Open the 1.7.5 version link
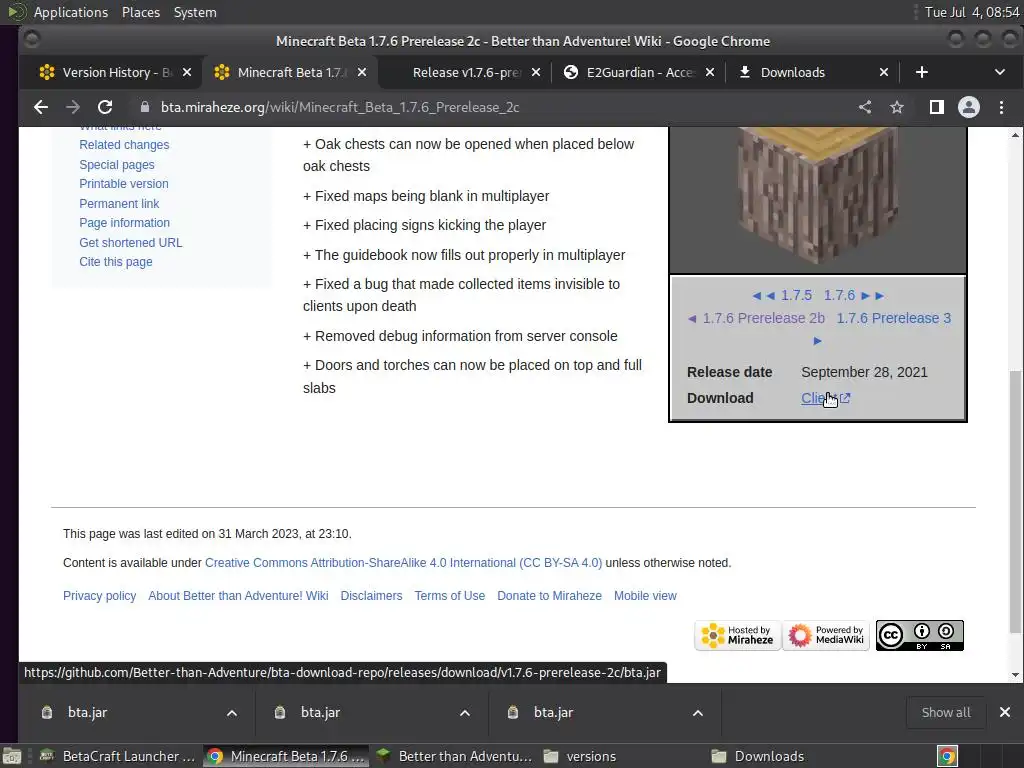Image resolution: width=1024 pixels, height=768 pixels. 796,295
